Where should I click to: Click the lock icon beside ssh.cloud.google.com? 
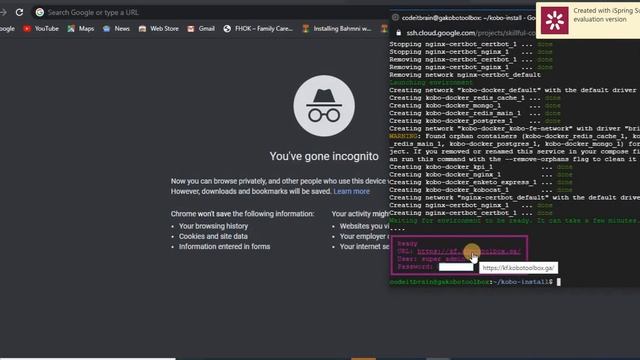[398, 33]
